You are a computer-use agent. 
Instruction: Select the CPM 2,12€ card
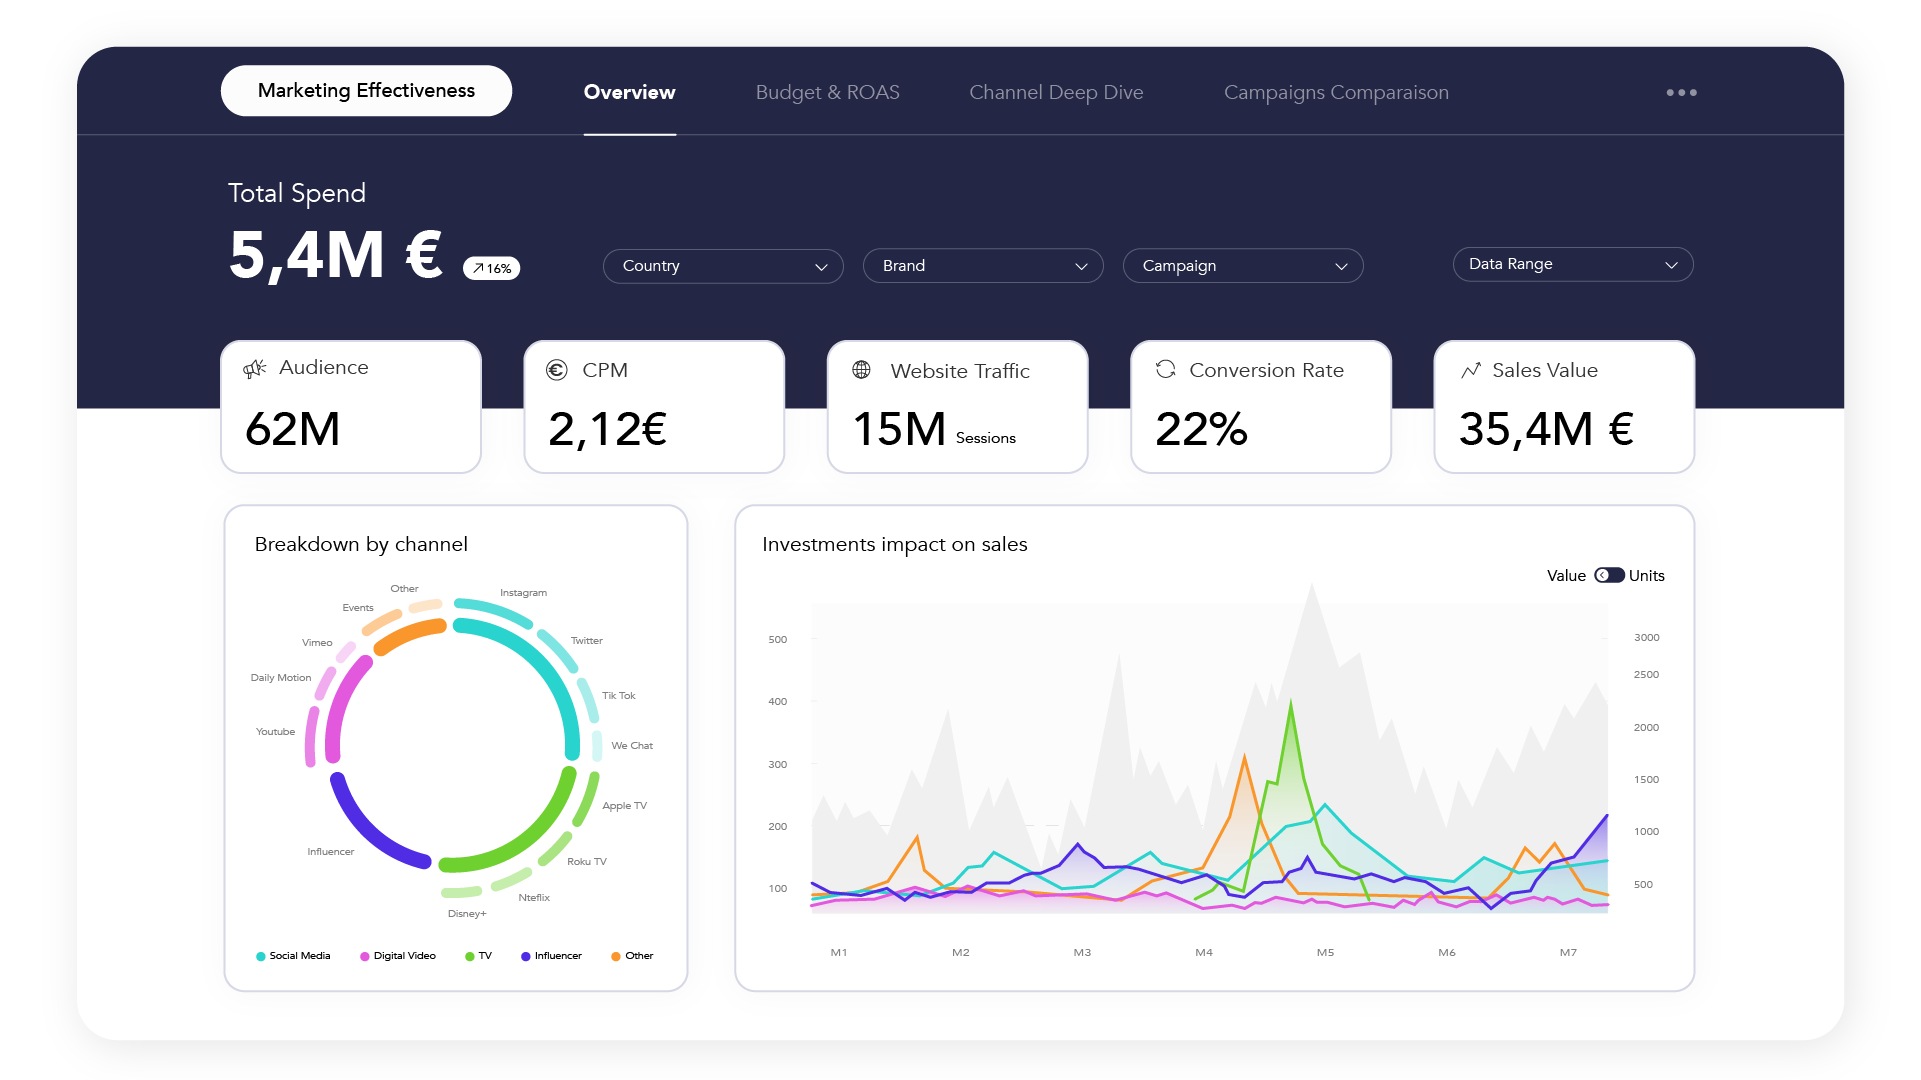654,406
